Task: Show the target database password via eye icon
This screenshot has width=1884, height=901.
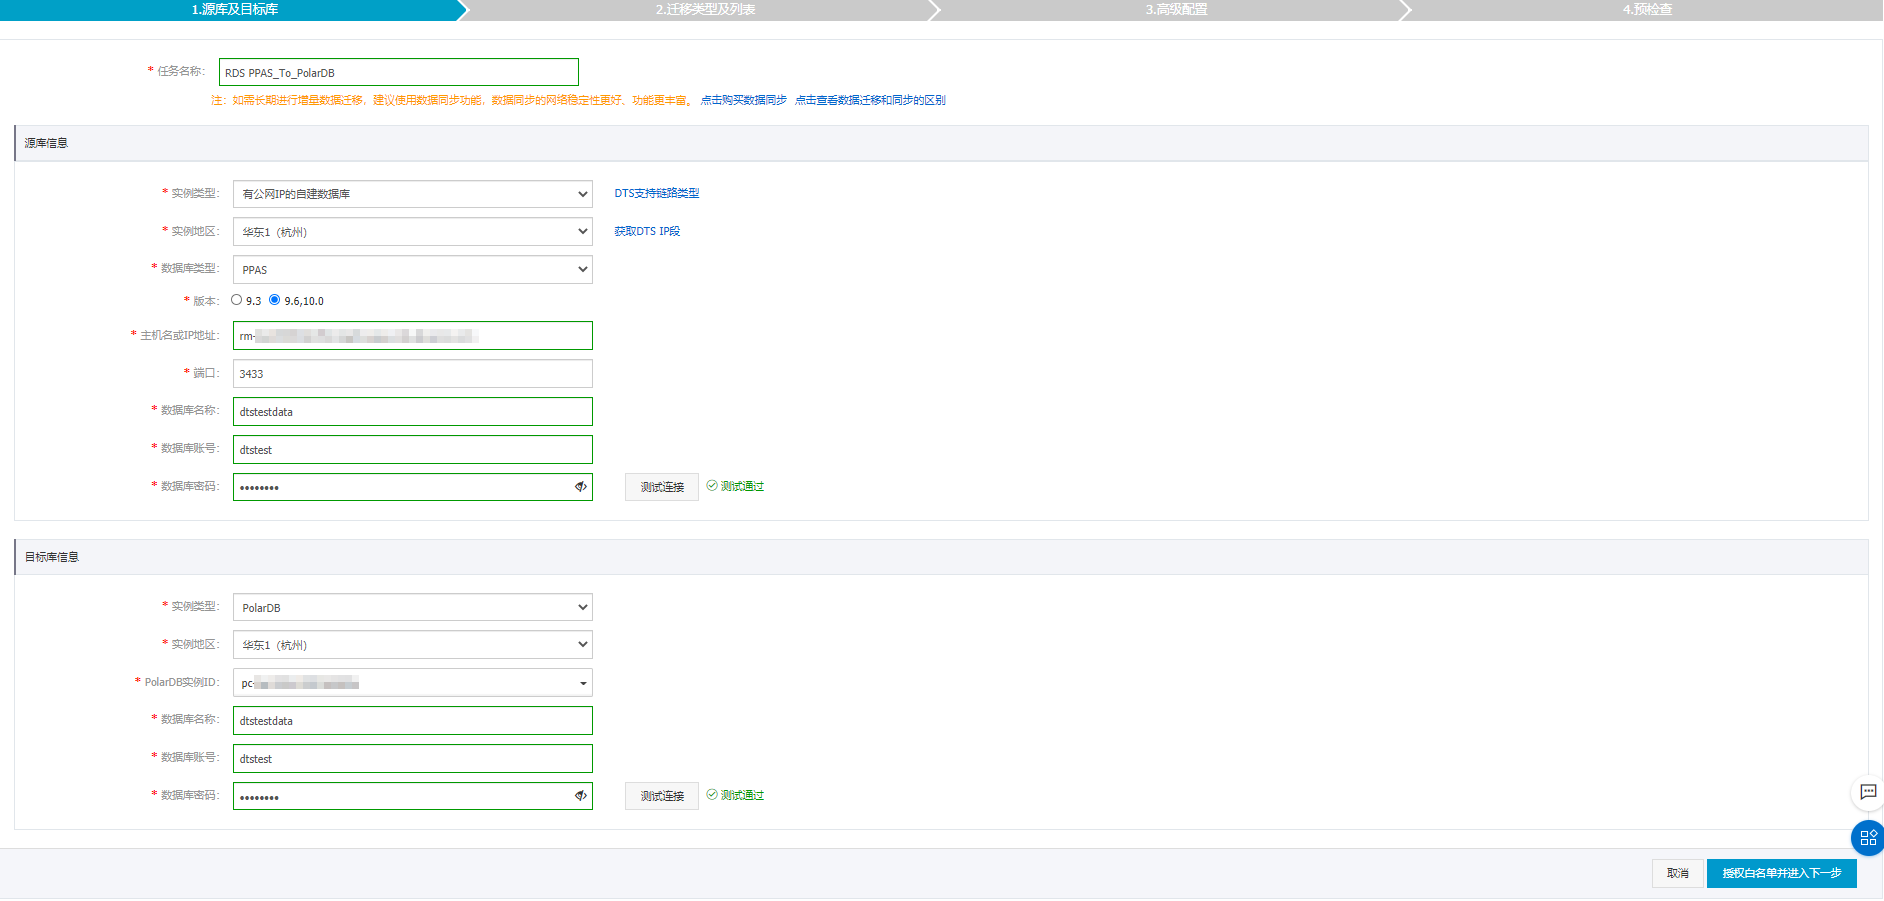Action: coord(580,796)
